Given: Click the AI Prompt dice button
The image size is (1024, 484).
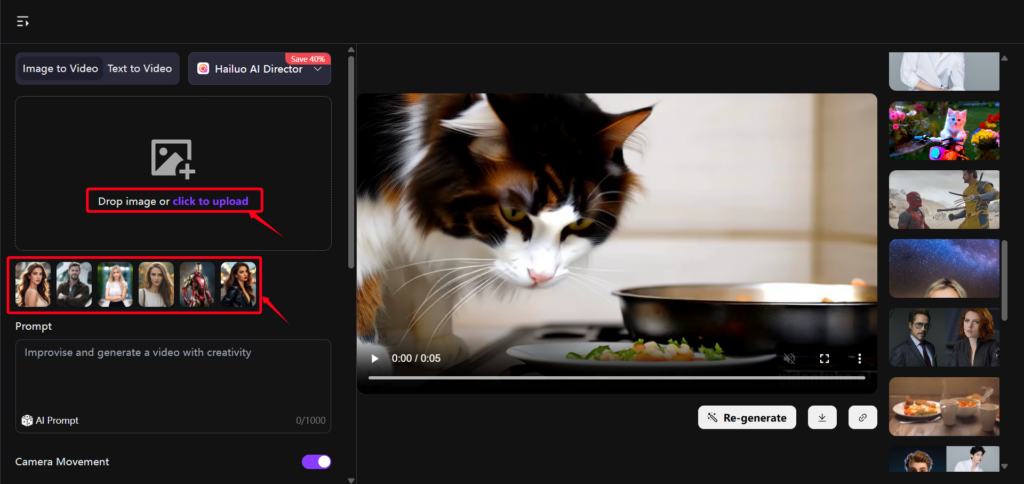Looking at the screenshot, I should (x=50, y=421).
